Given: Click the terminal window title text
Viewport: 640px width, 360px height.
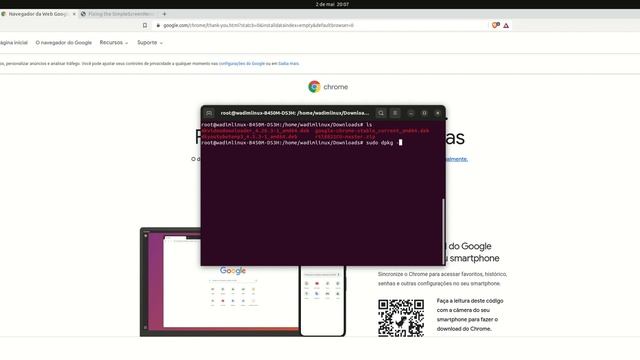Looking at the screenshot, I should [295, 113].
